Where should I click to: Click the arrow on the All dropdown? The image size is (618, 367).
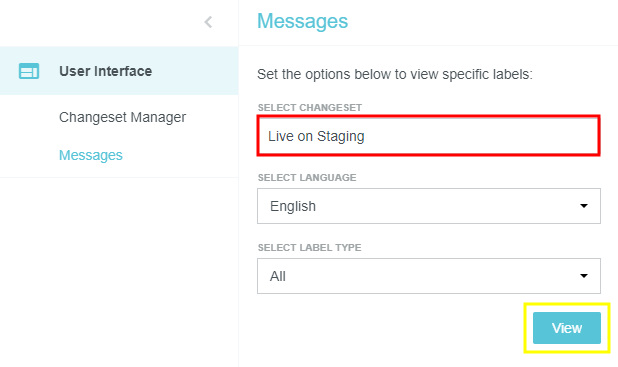click(x=584, y=276)
